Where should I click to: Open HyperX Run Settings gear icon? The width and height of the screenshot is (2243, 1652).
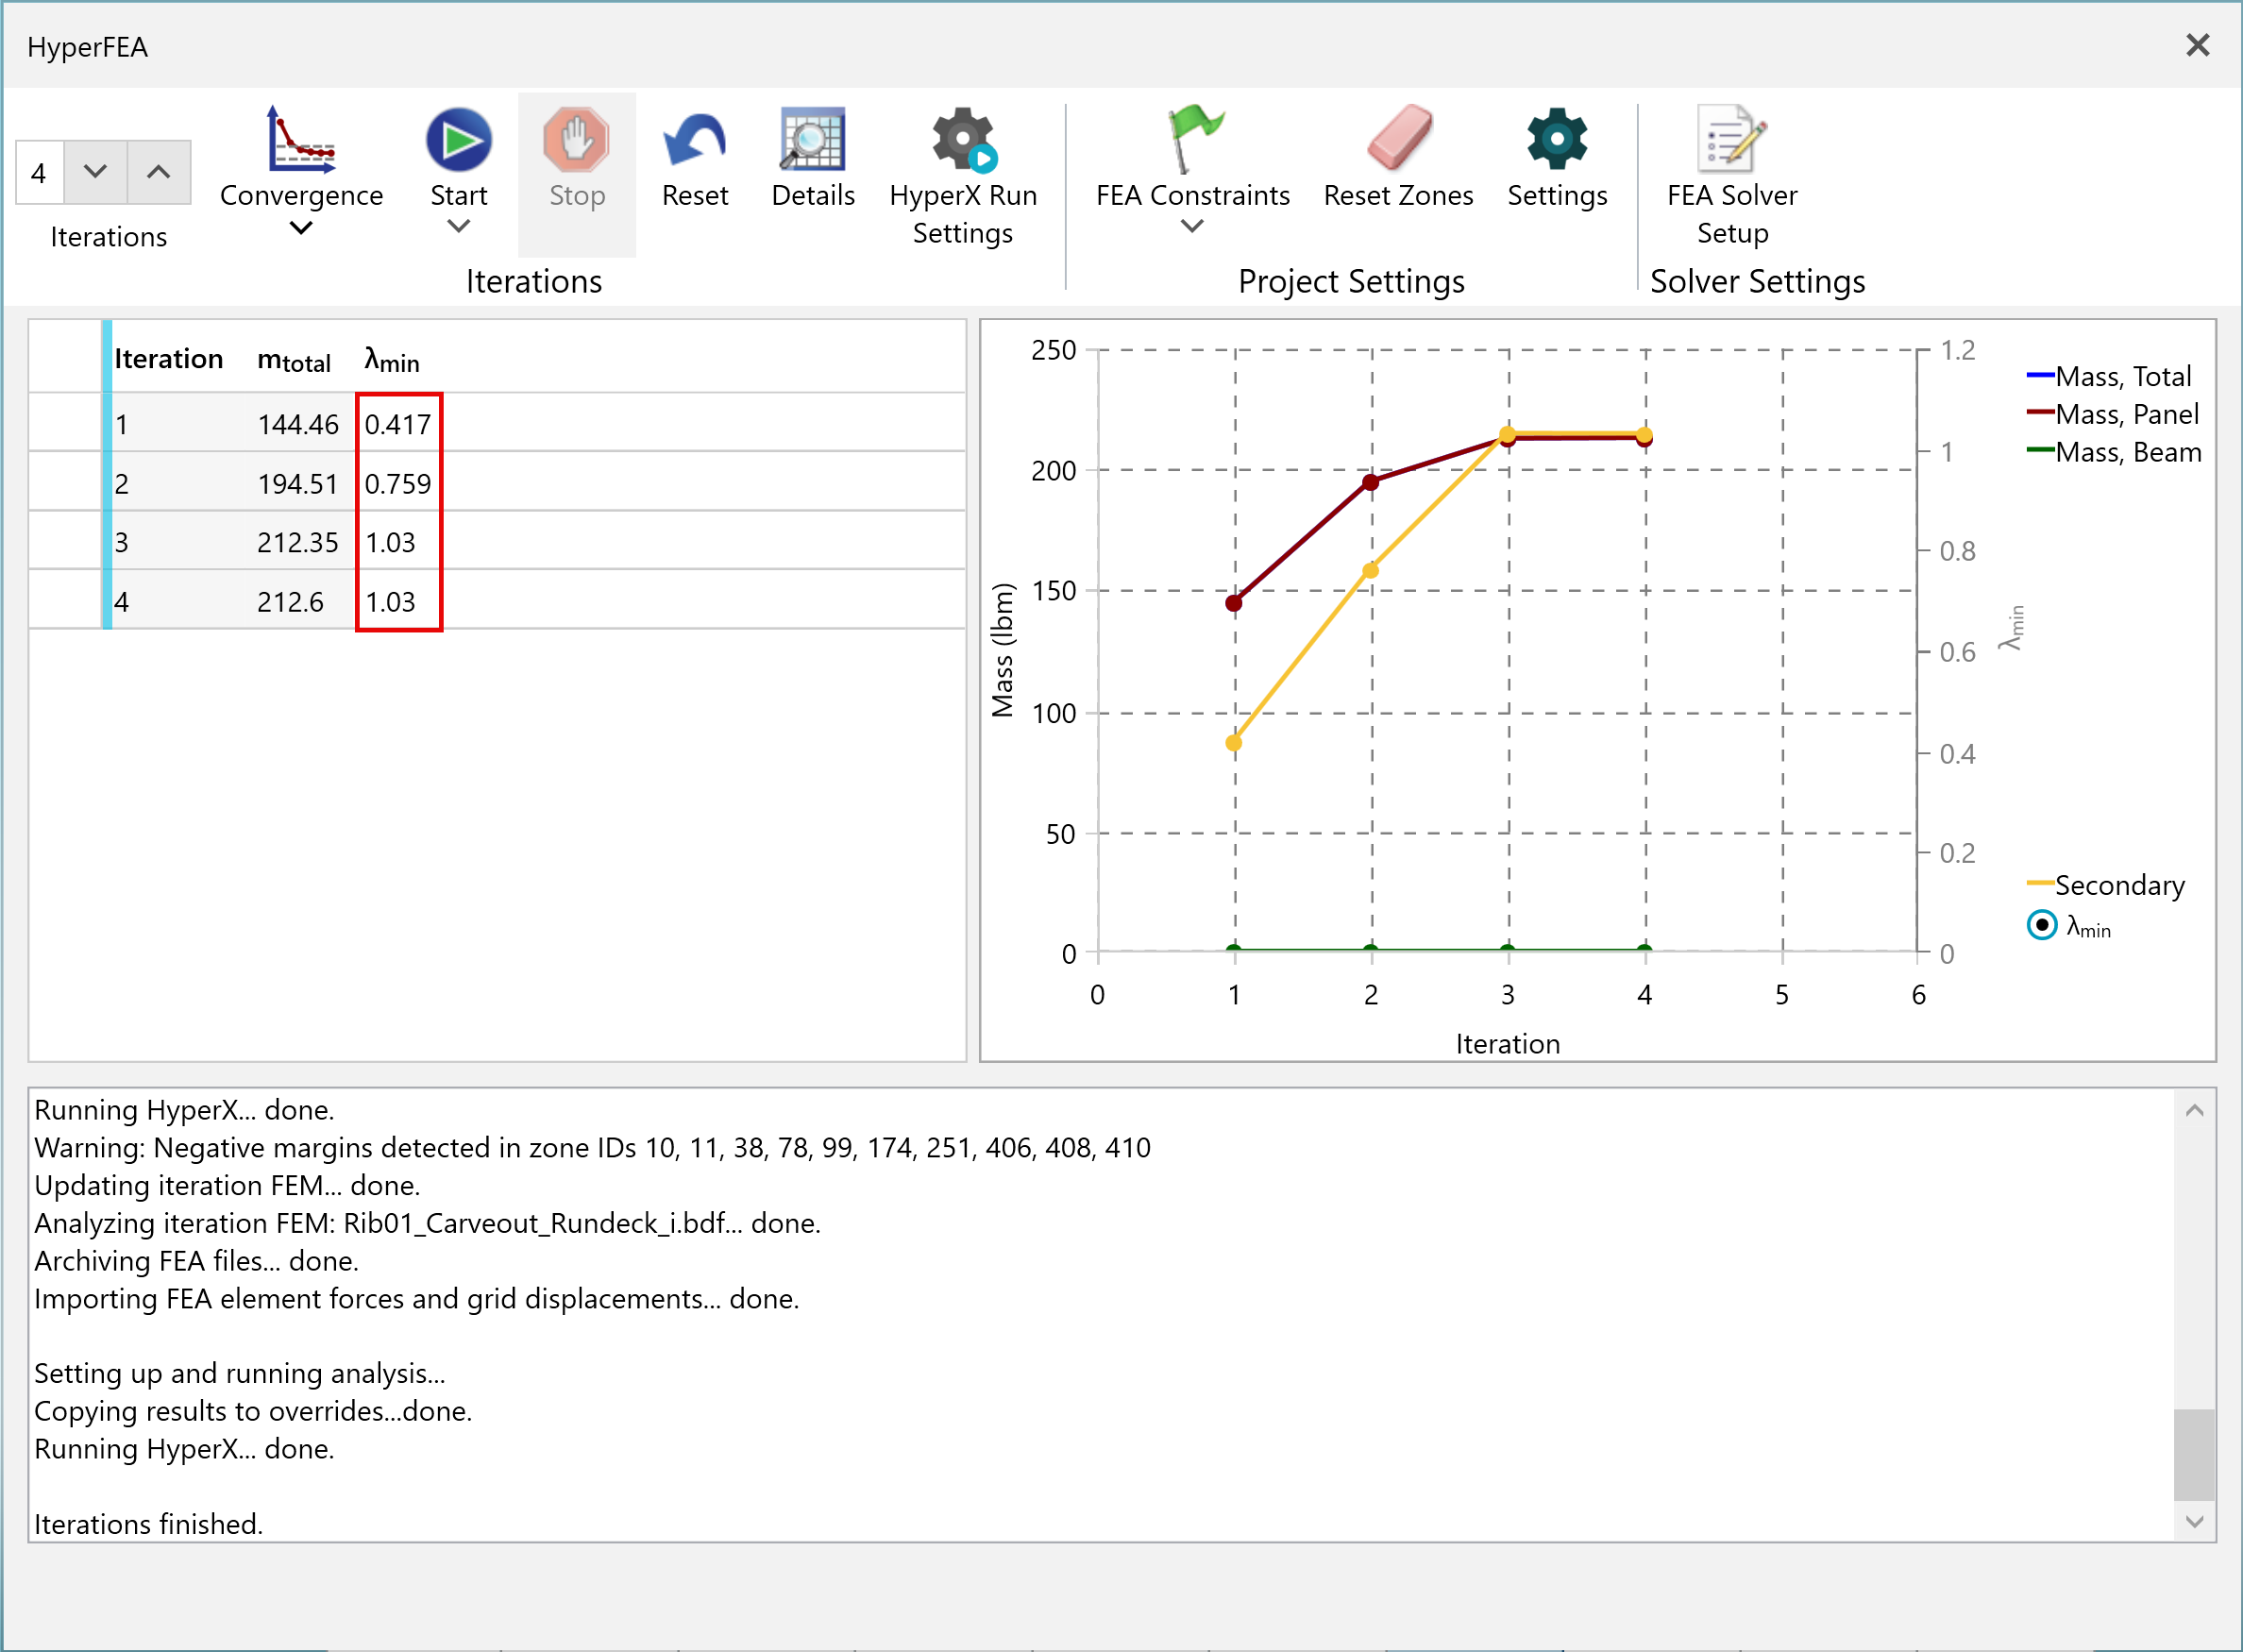[x=963, y=139]
